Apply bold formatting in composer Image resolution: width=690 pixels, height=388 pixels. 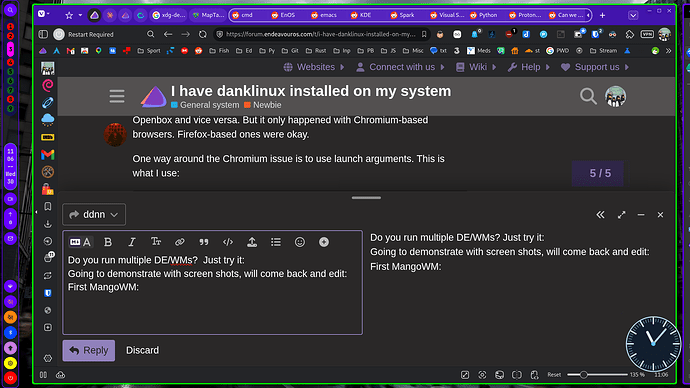coord(108,242)
